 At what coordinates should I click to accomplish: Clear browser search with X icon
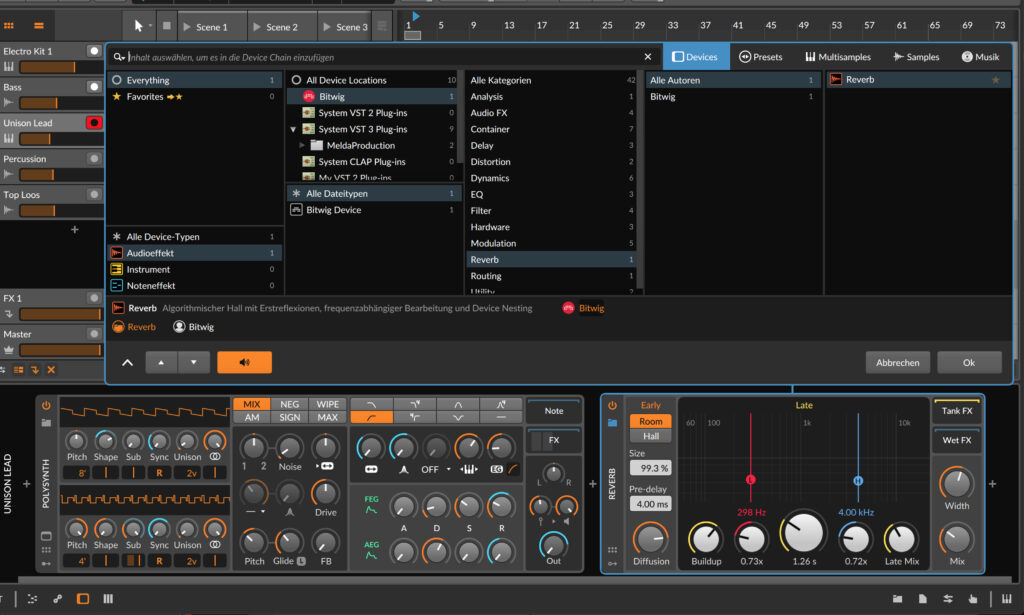(648, 57)
